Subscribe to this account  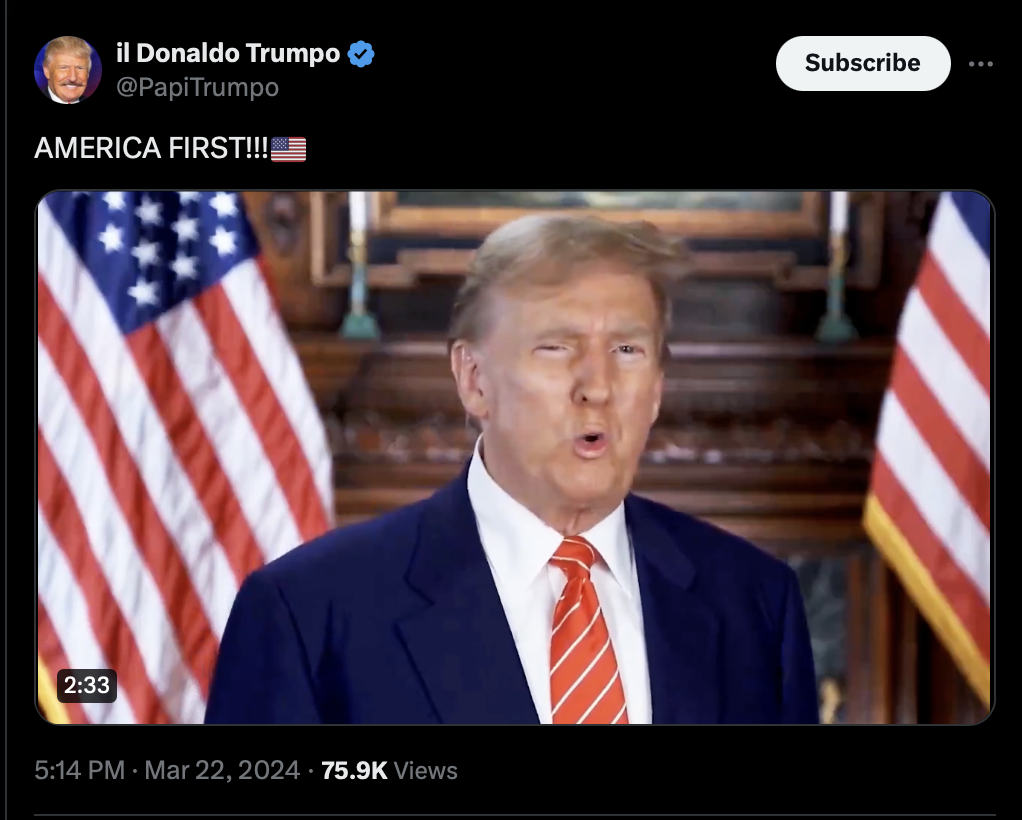[x=862, y=63]
